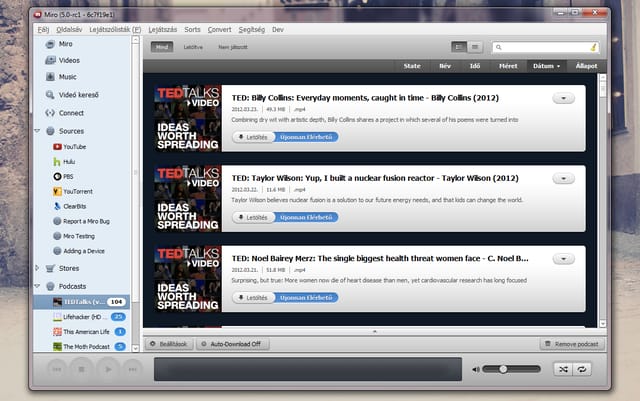Viewport: 640px width, 401px height.
Task: Open dropdown for Billy Collins item
Action: [x=563, y=98]
